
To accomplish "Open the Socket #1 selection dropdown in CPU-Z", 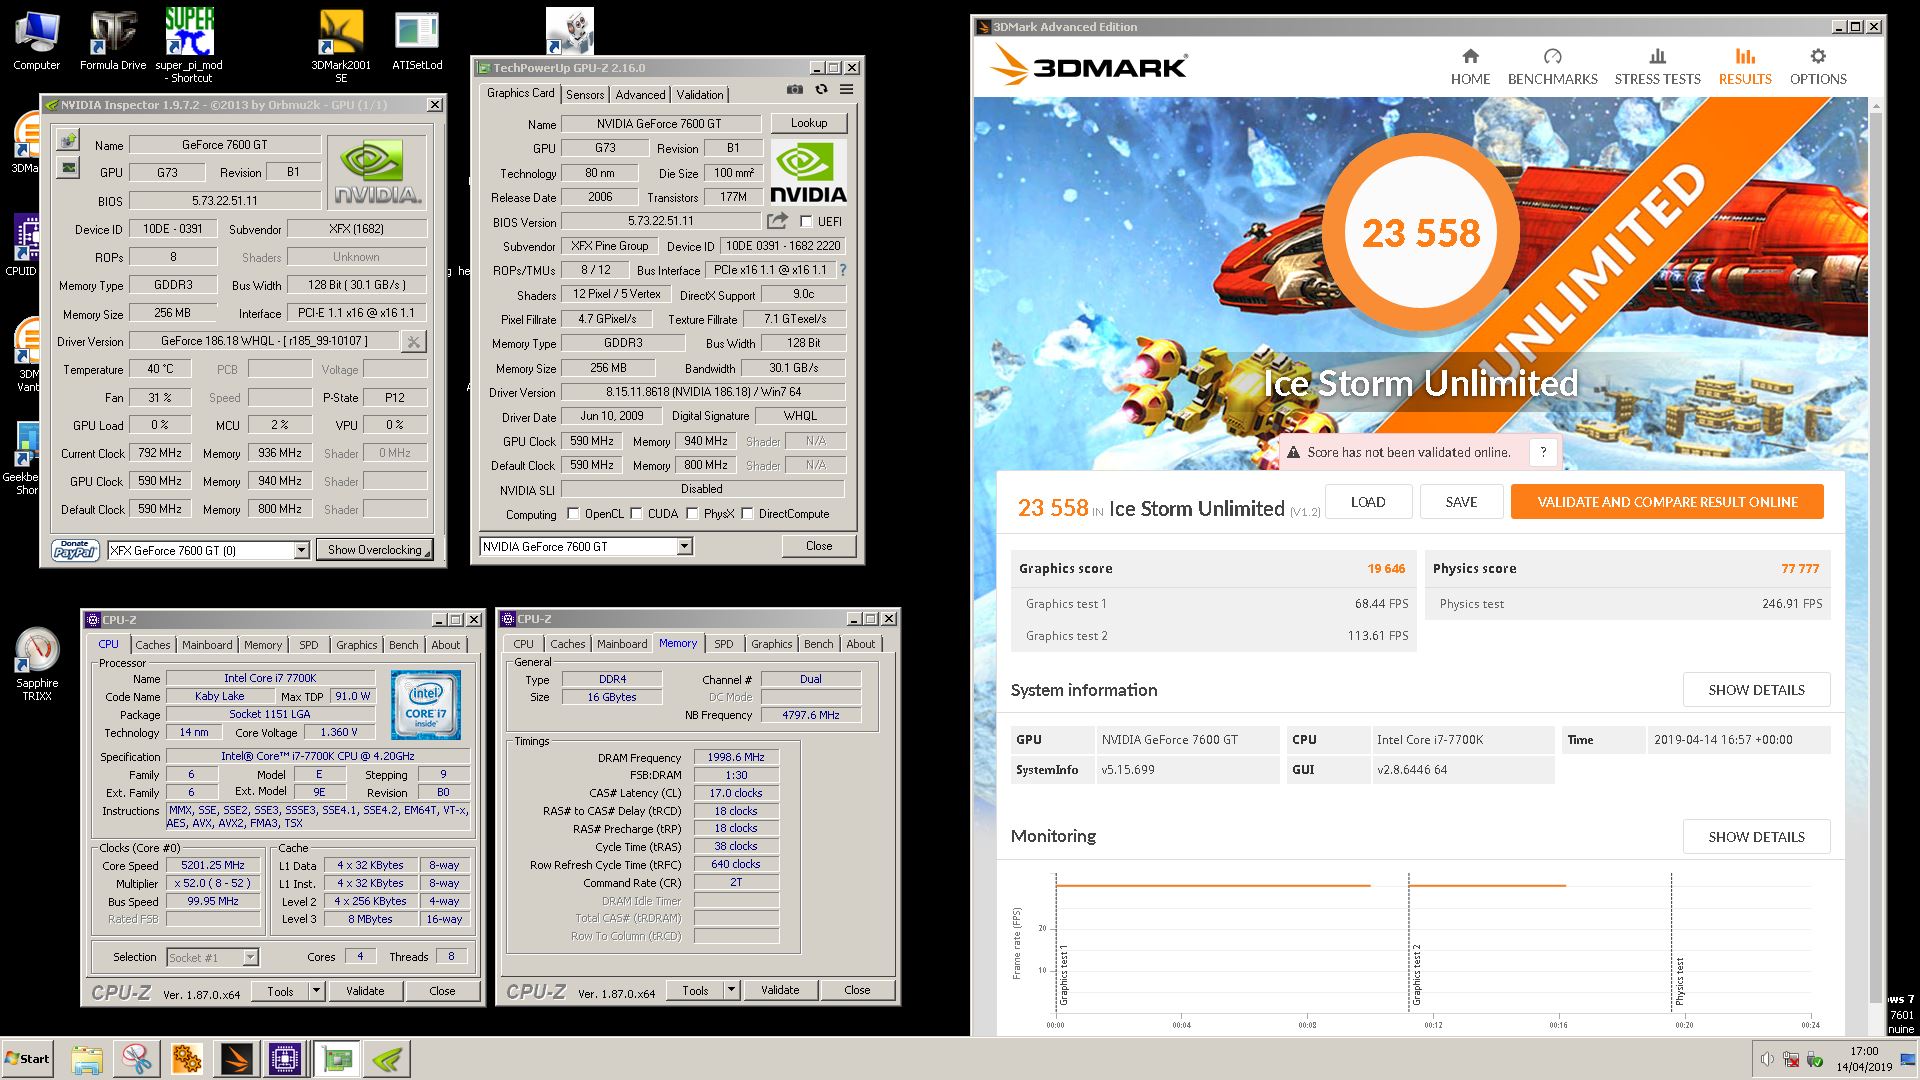I will [250, 957].
